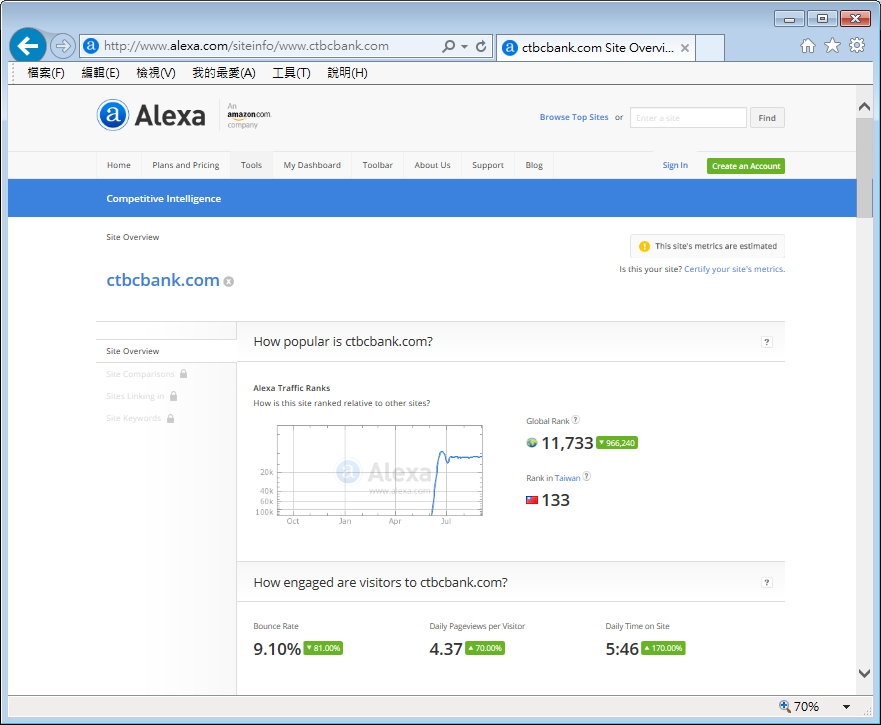Click the Competitive Intelligence heading link
The image size is (881, 725).
pos(164,198)
